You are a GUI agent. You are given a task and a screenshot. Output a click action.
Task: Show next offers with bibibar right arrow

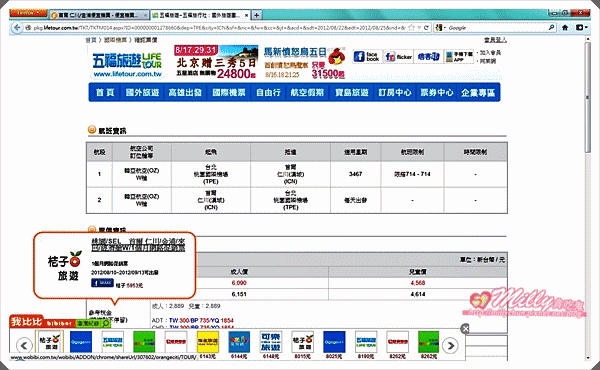click(450, 346)
